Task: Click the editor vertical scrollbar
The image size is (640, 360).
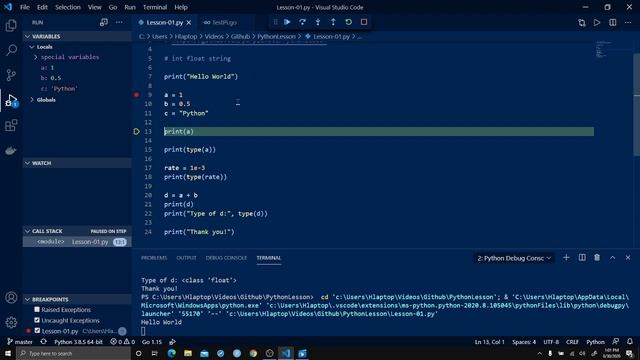Action: point(636,104)
